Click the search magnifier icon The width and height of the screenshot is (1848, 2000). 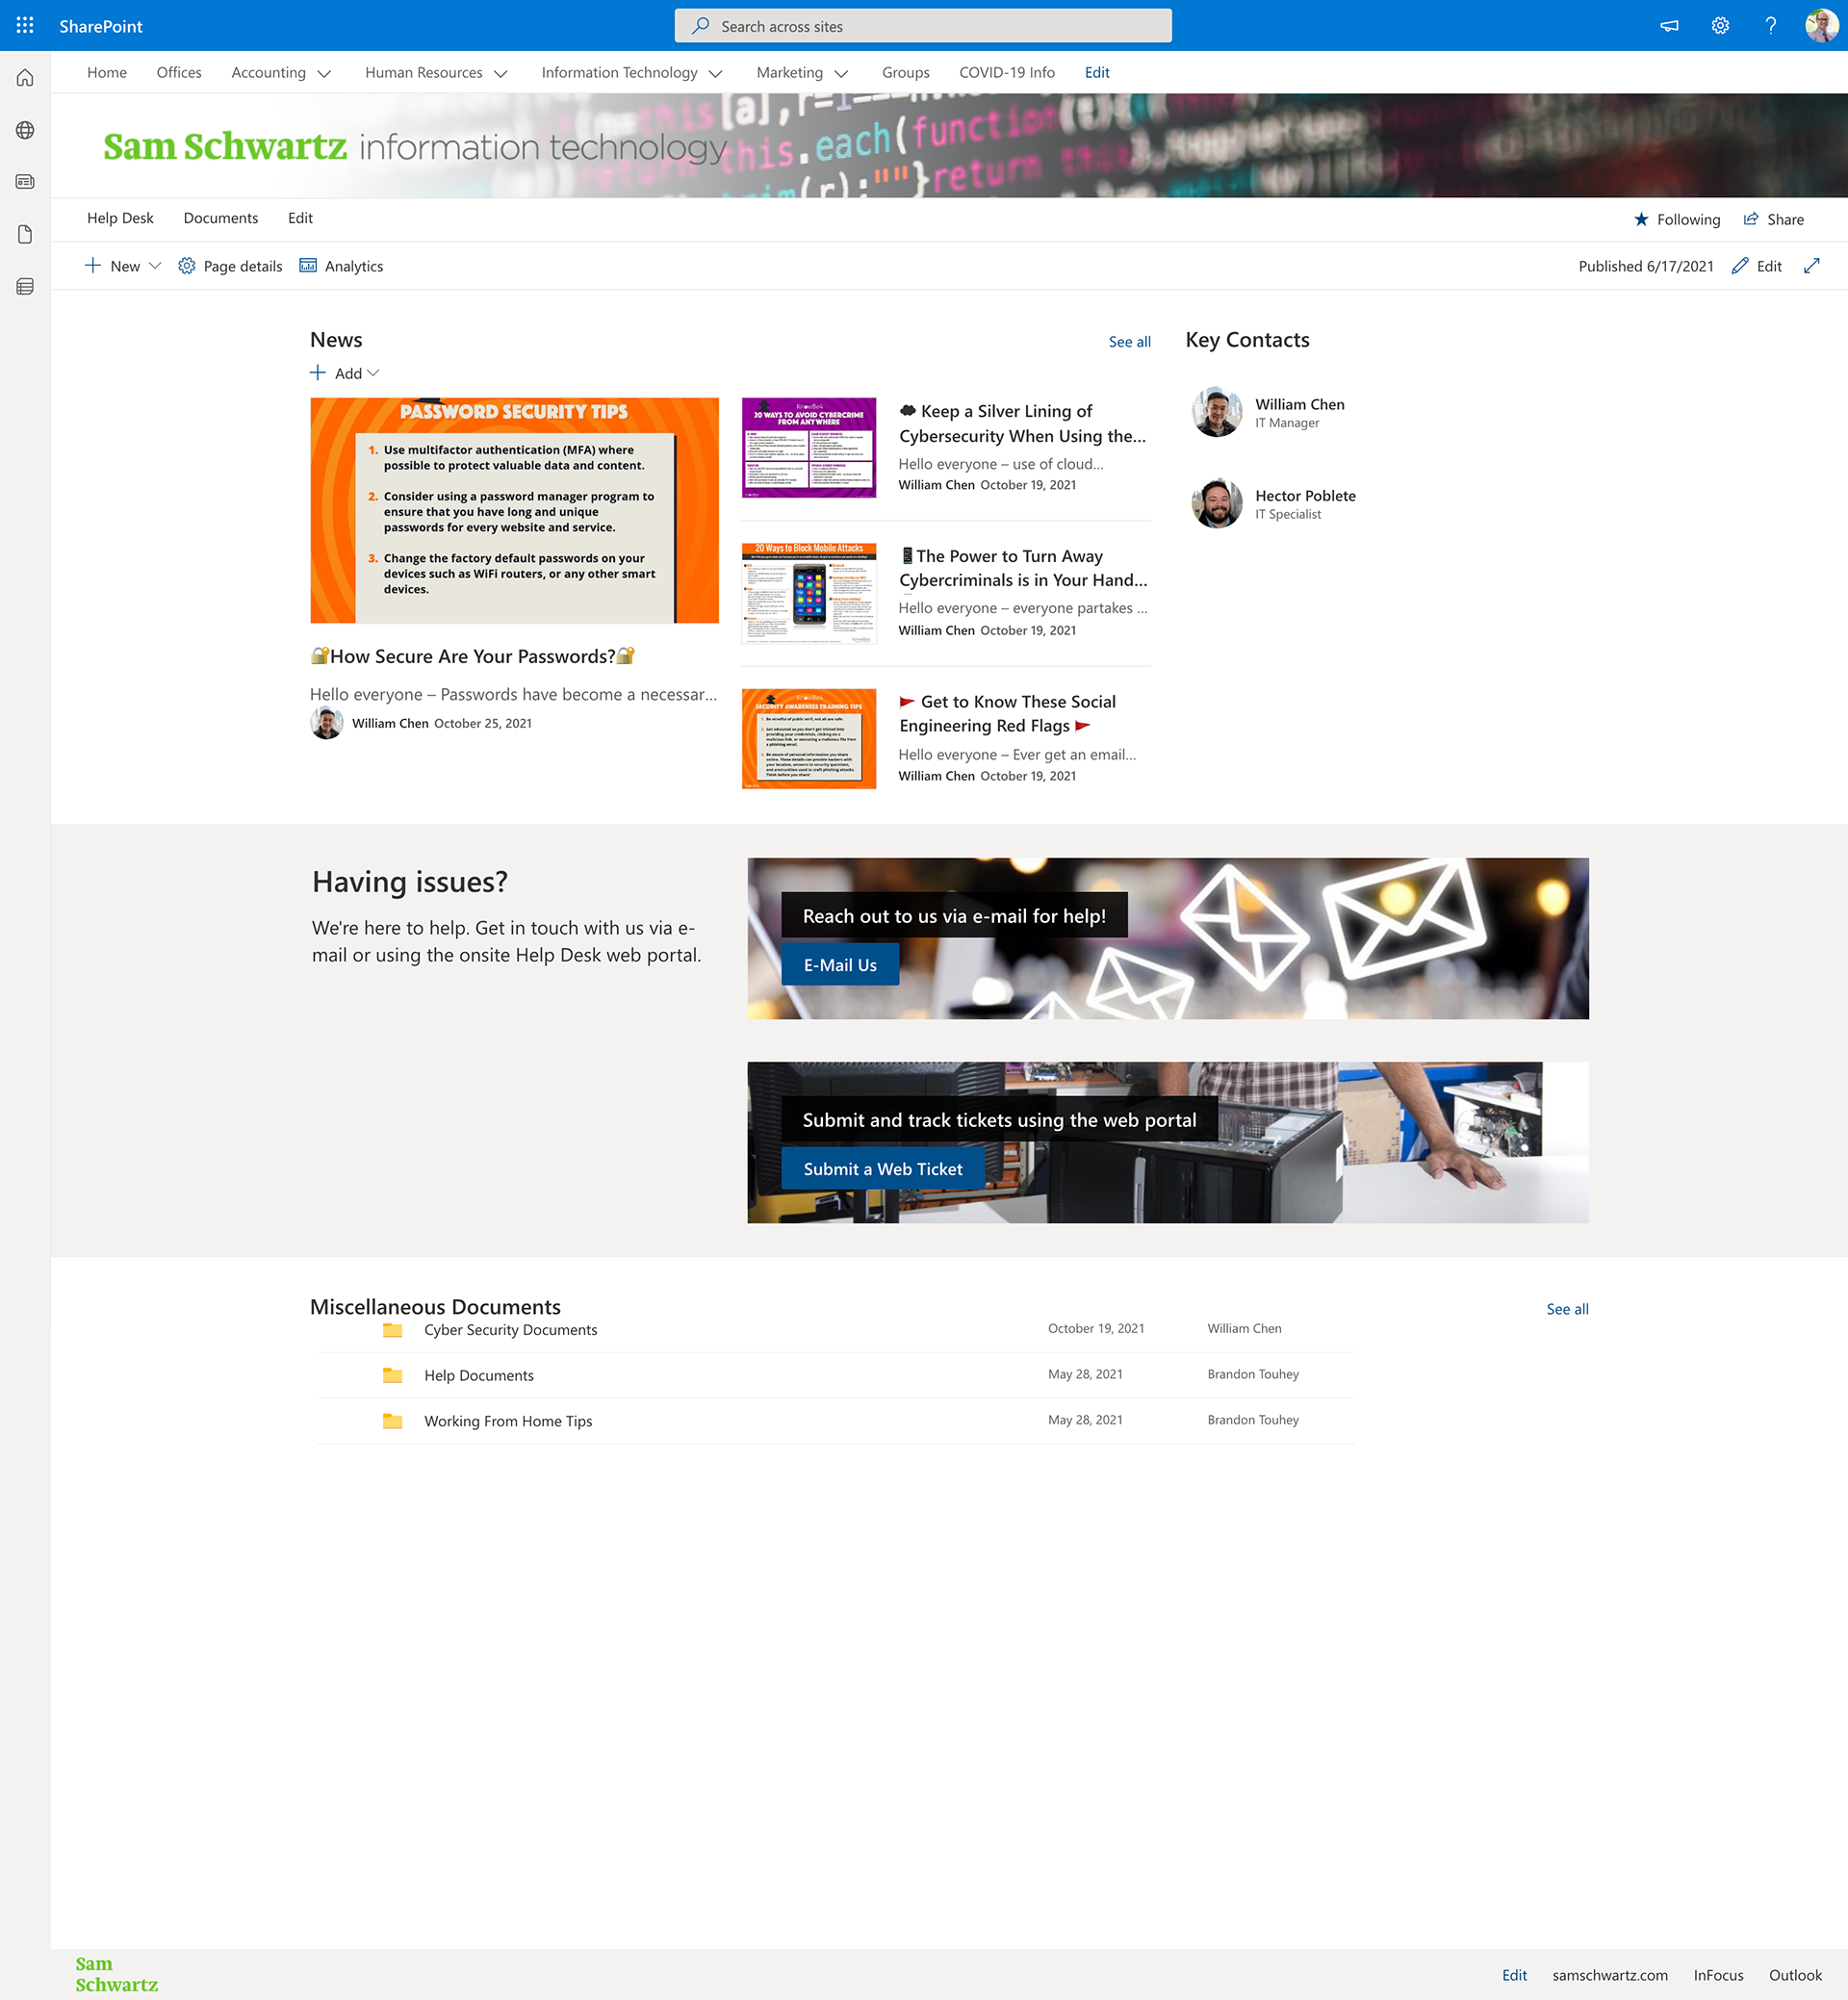tap(701, 26)
